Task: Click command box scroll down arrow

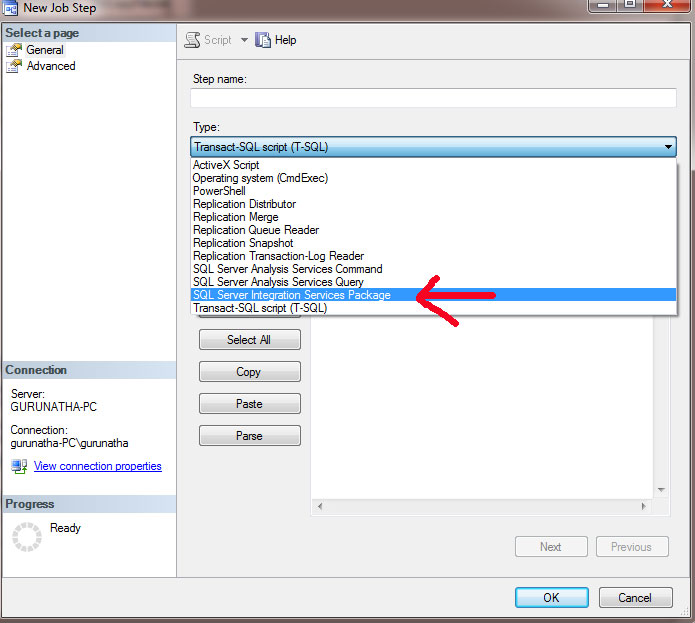Action: 661,490
